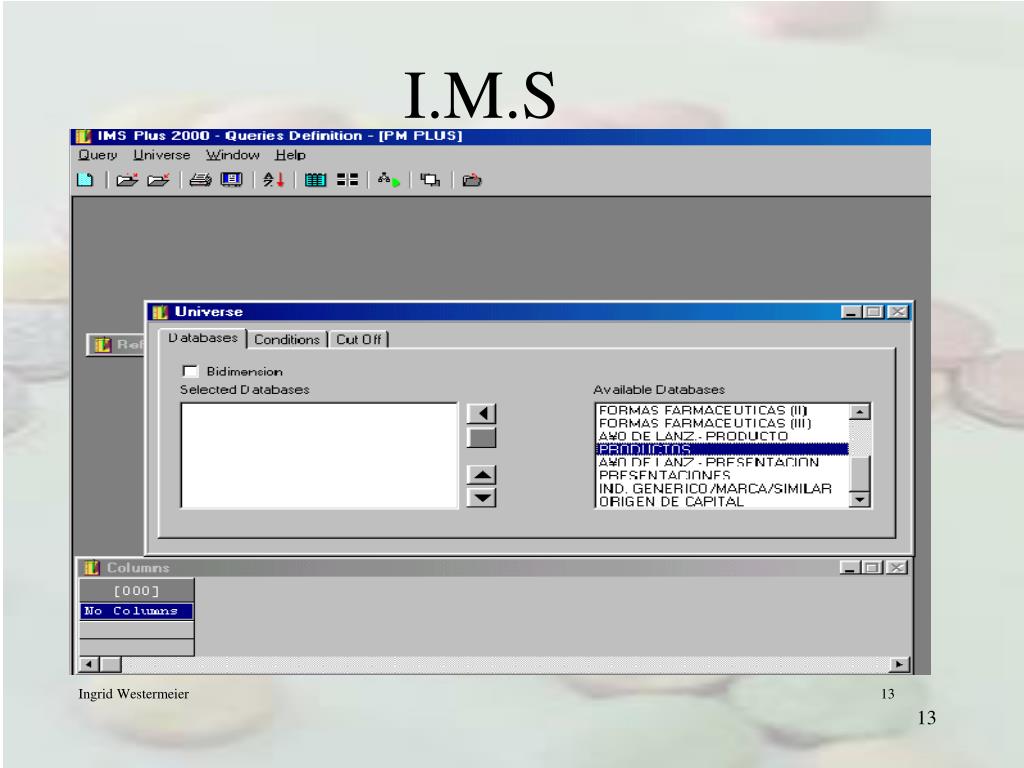Select PRESENTACIONES database entry
Viewport: 1024px width, 768px height.
point(722,475)
